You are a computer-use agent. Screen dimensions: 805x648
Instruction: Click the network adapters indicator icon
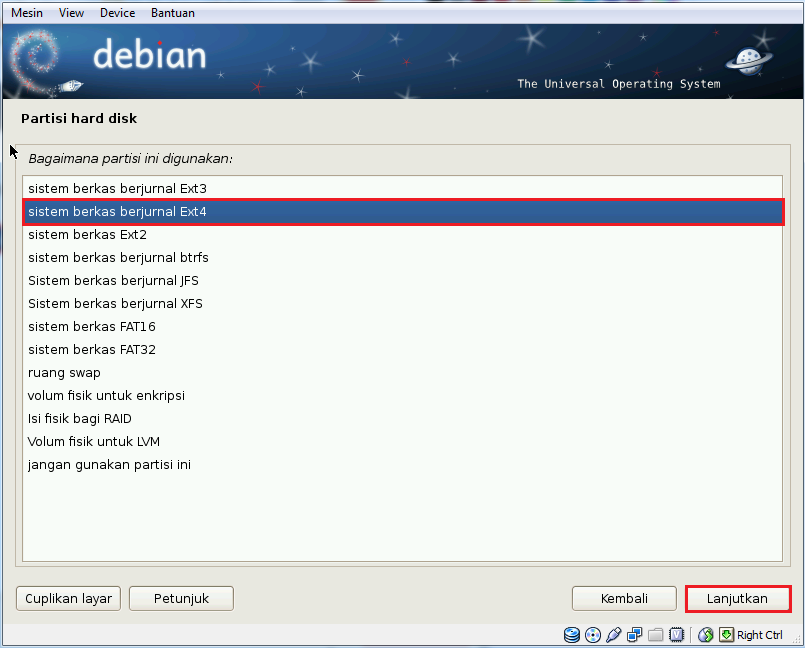tap(635, 634)
